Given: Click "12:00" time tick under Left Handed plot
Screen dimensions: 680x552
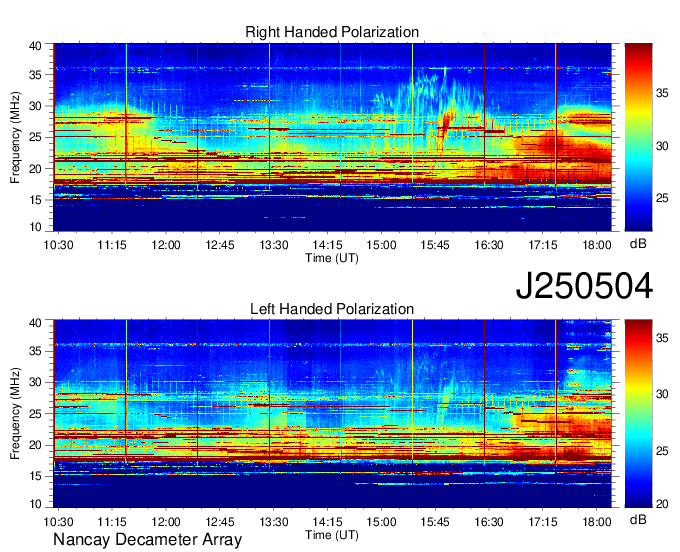Looking at the screenshot, I should click(166, 522).
